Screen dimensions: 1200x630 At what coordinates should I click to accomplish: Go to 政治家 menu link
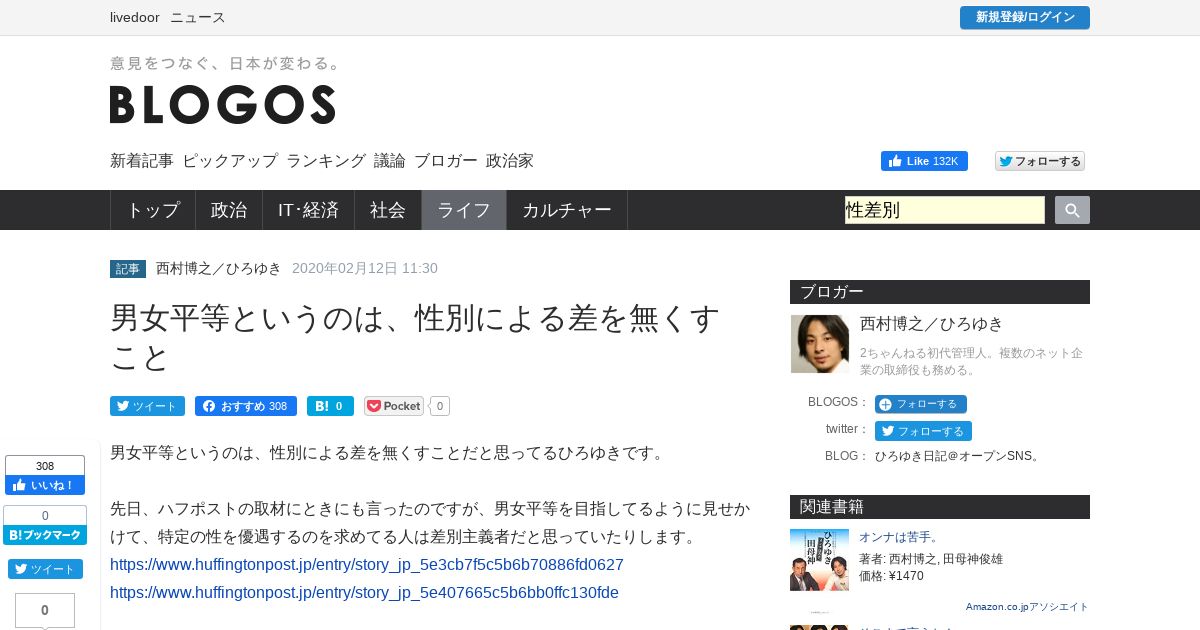510,161
